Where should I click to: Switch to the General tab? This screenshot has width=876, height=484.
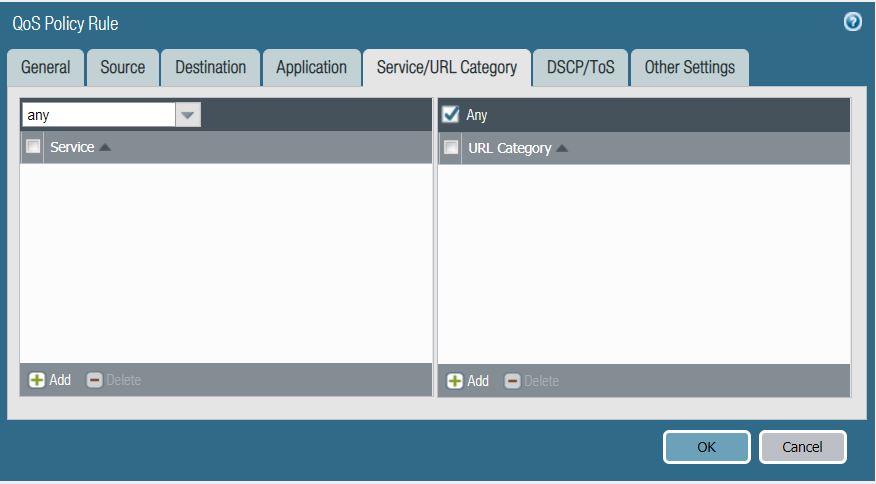tap(46, 68)
